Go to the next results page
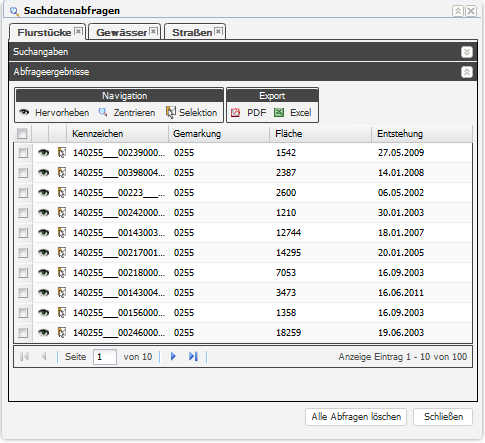Viewport: 485px width, 443px height. click(173, 357)
